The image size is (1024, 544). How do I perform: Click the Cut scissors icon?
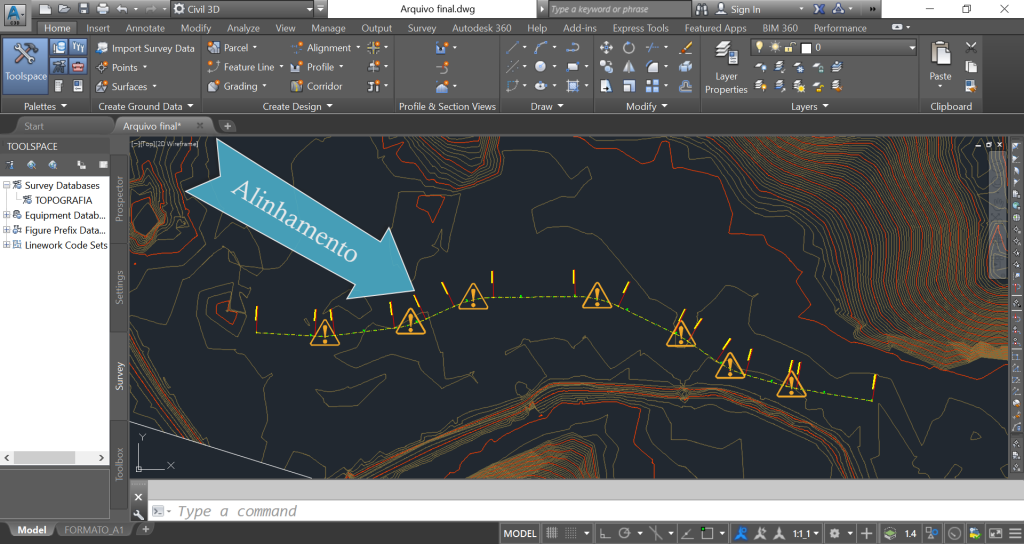click(x=971, y=47)
